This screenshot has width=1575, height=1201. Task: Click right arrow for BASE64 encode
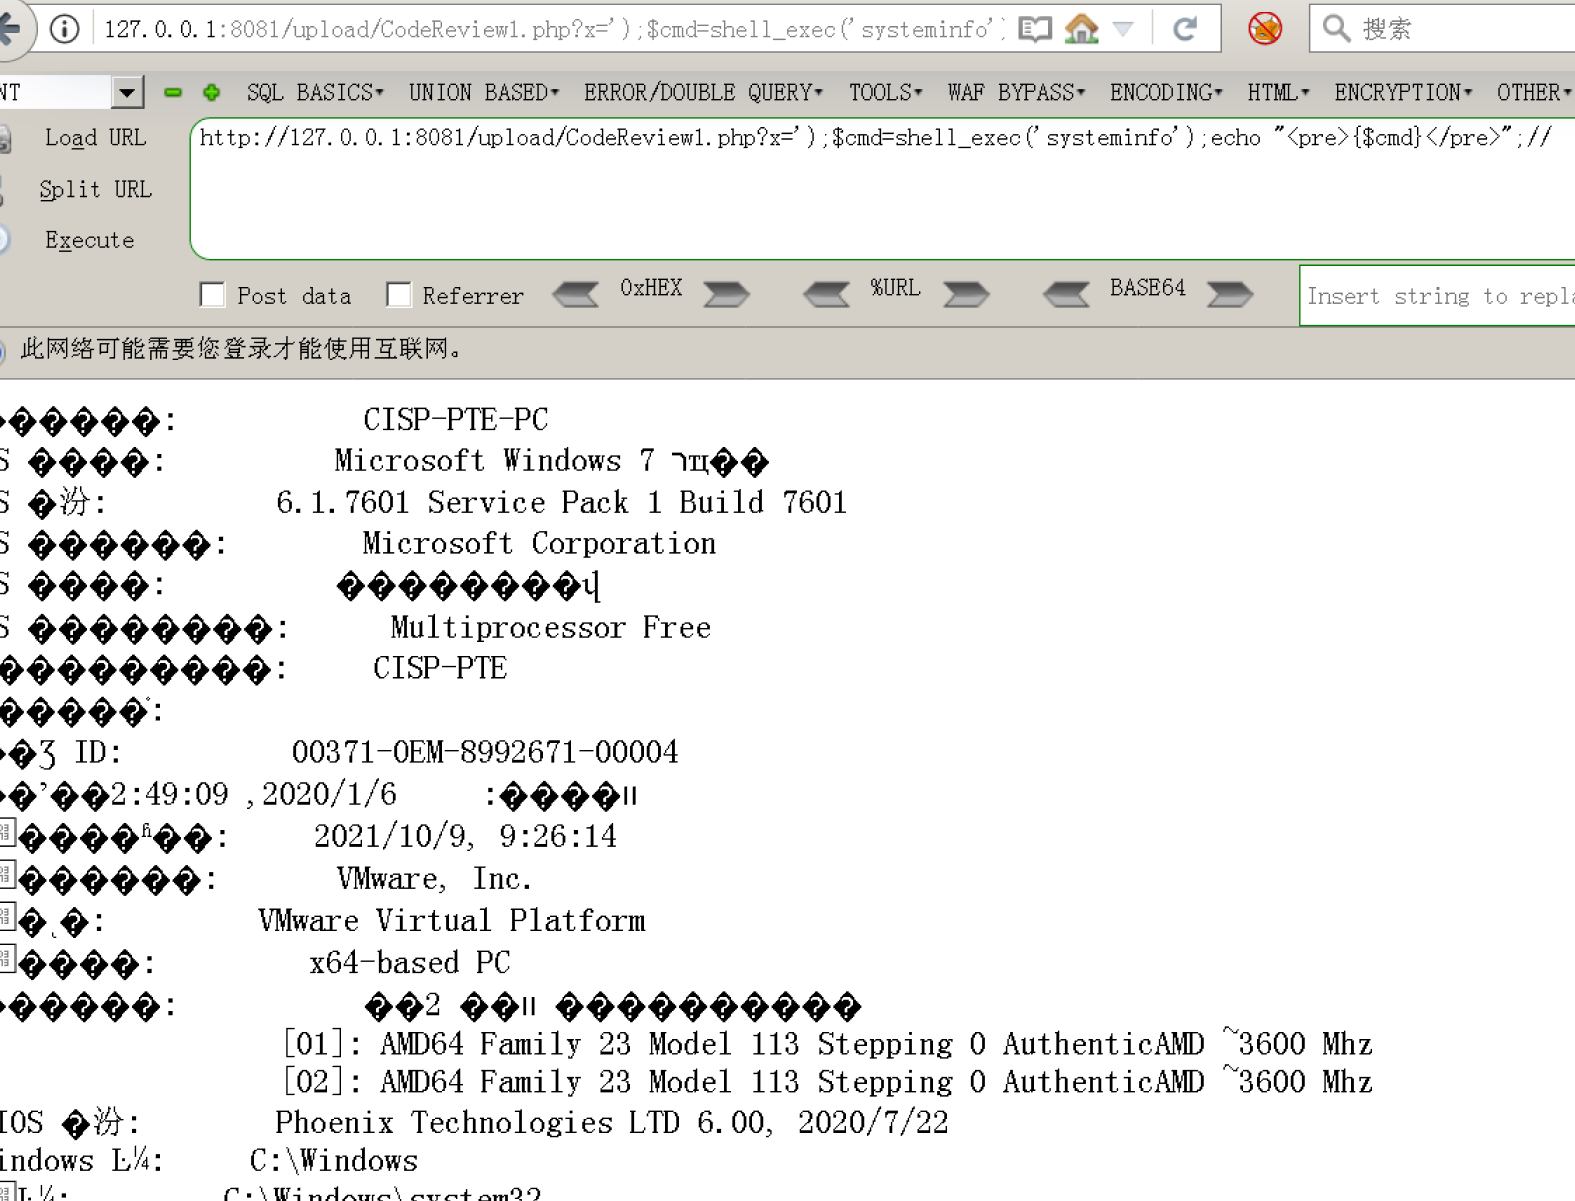pos(1229,294)
